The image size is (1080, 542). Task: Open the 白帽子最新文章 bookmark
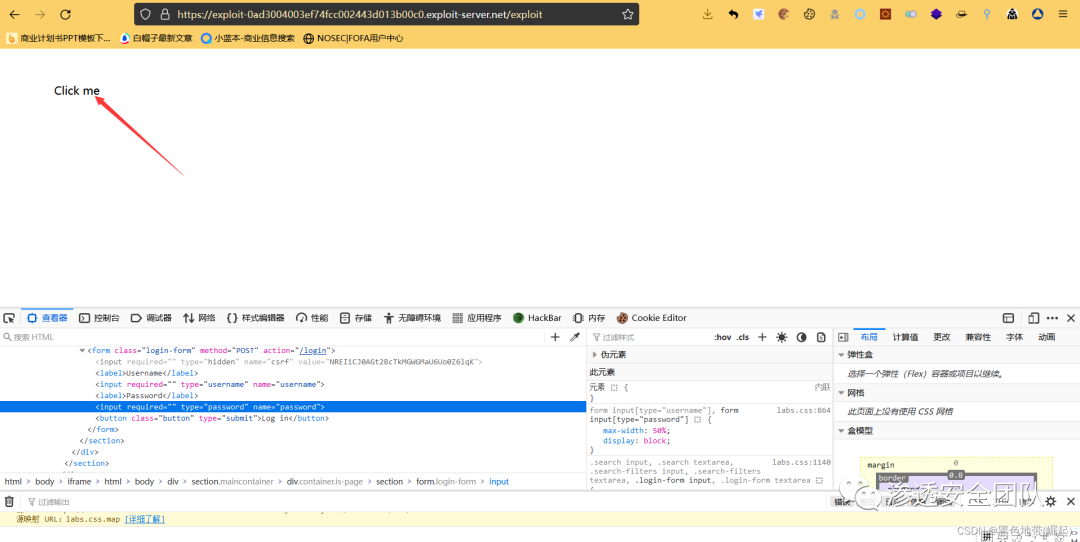pyautogui.click(x=156, y=39)
